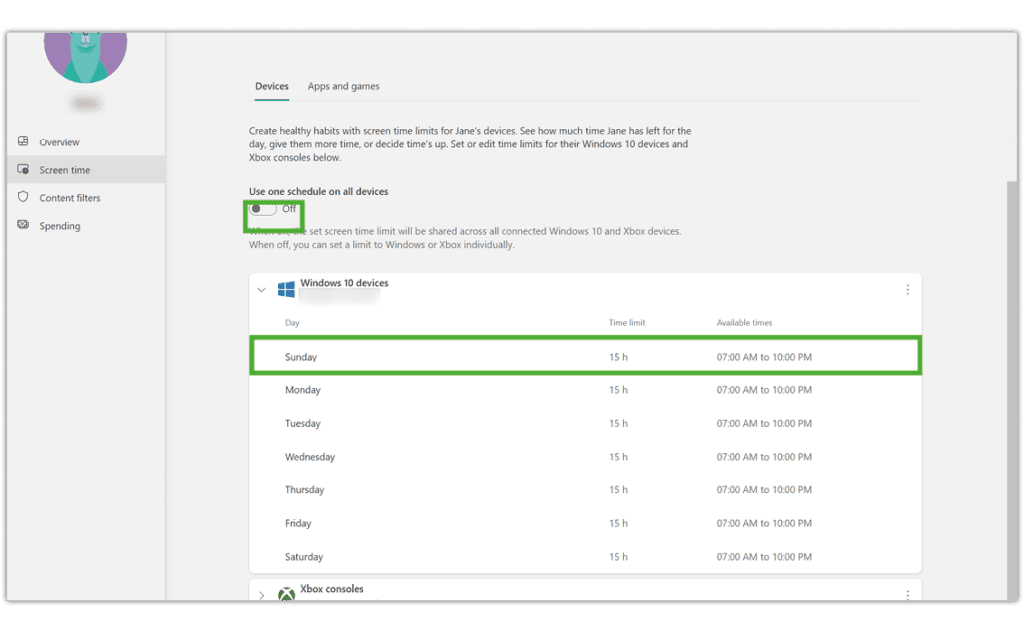Select the Screen time sidebar icon

click(x=22, y=169)
